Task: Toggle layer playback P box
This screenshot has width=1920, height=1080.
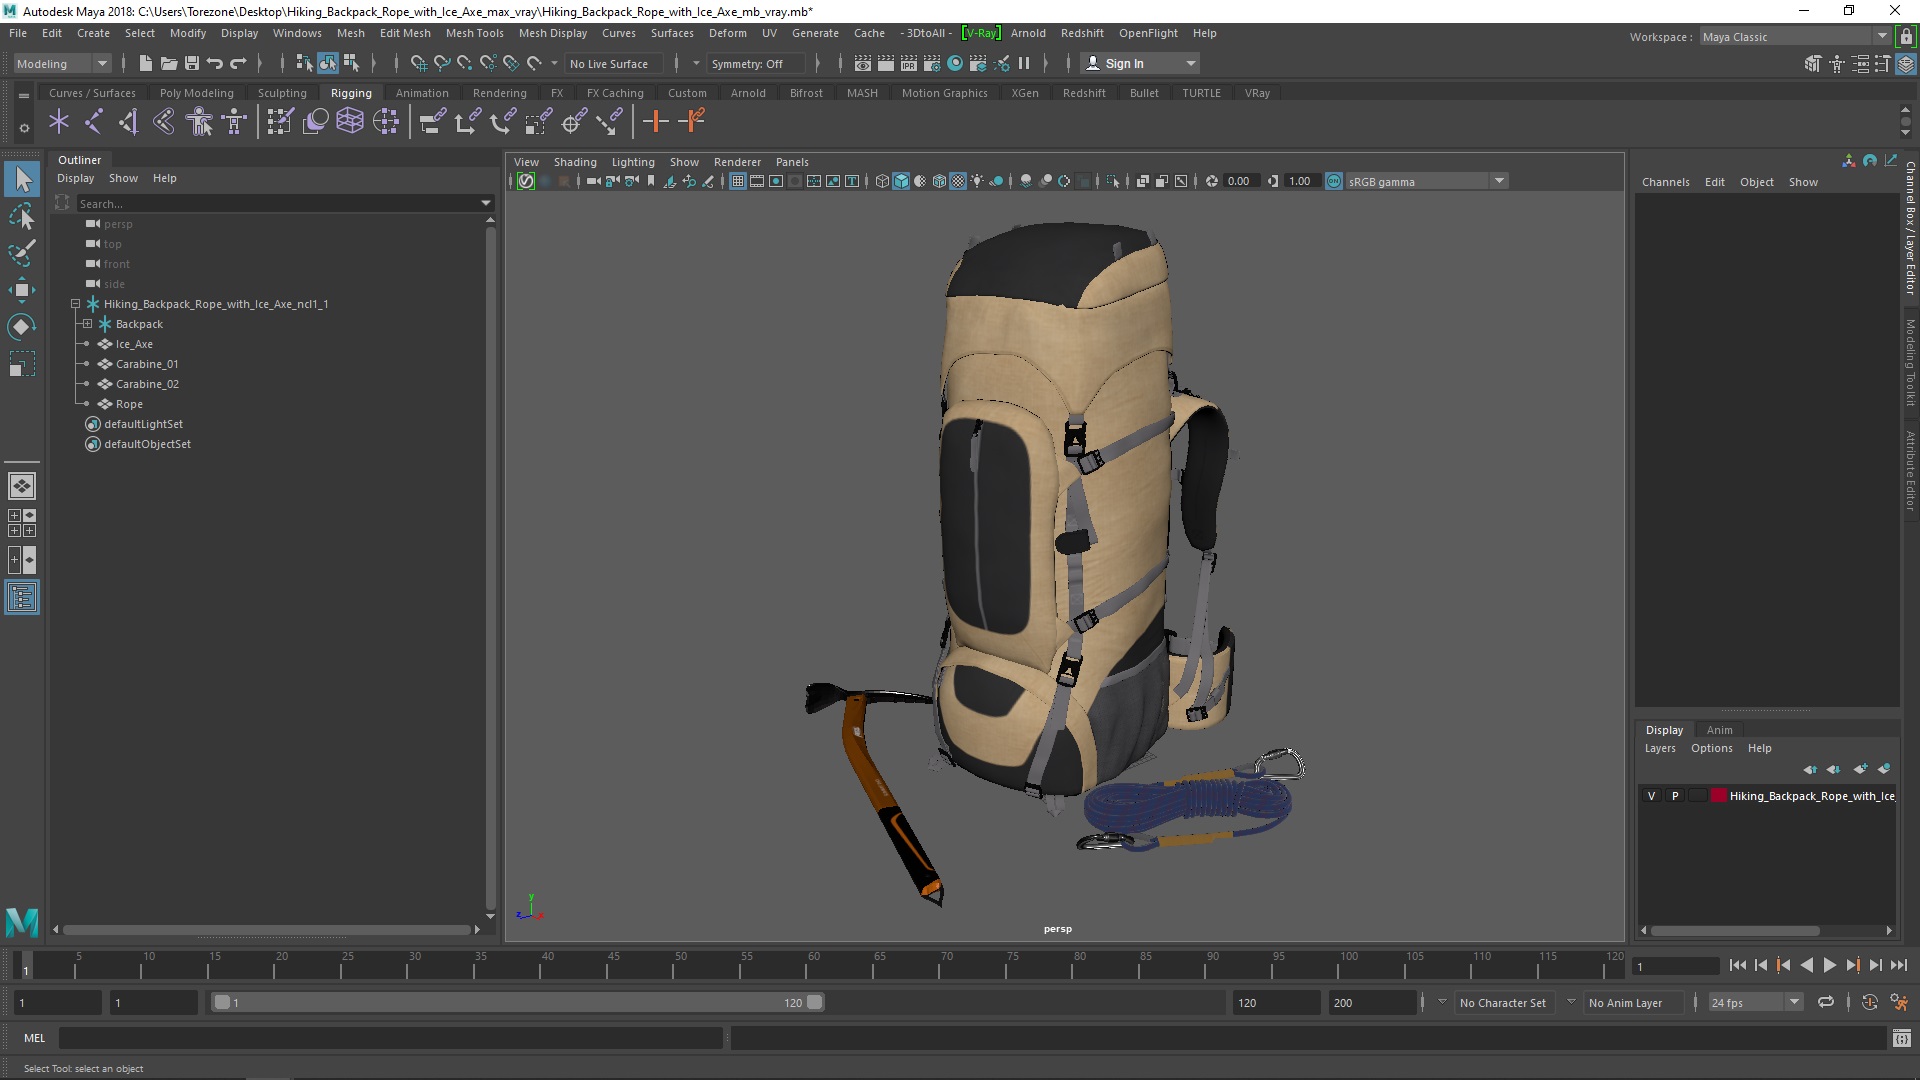Action: click(x=1675, y=796)
